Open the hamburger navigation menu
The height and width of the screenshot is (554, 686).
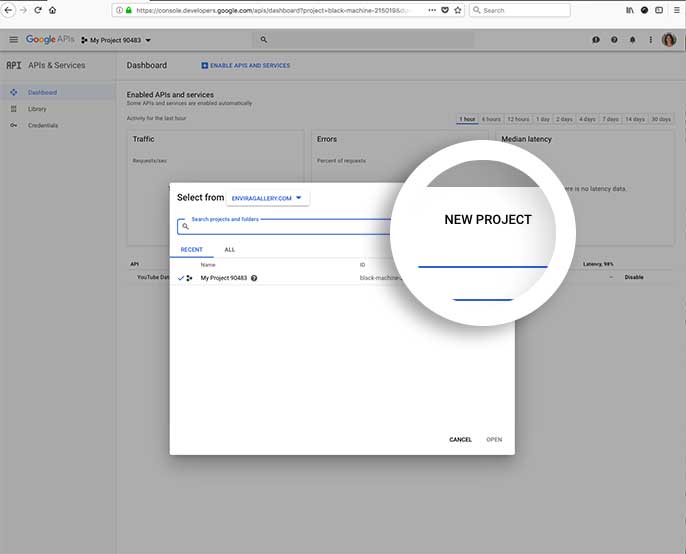coord(13,40)
